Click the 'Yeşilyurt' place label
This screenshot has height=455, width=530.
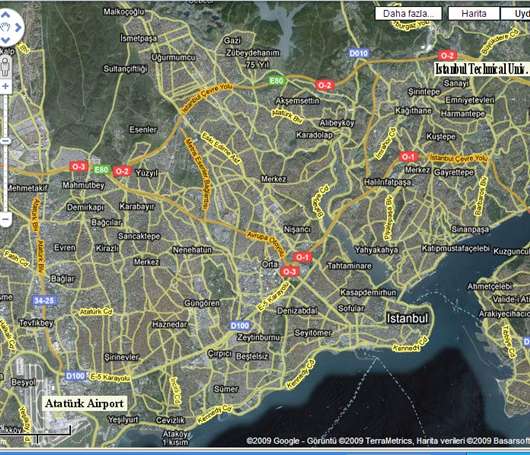(x=123, y=420)
